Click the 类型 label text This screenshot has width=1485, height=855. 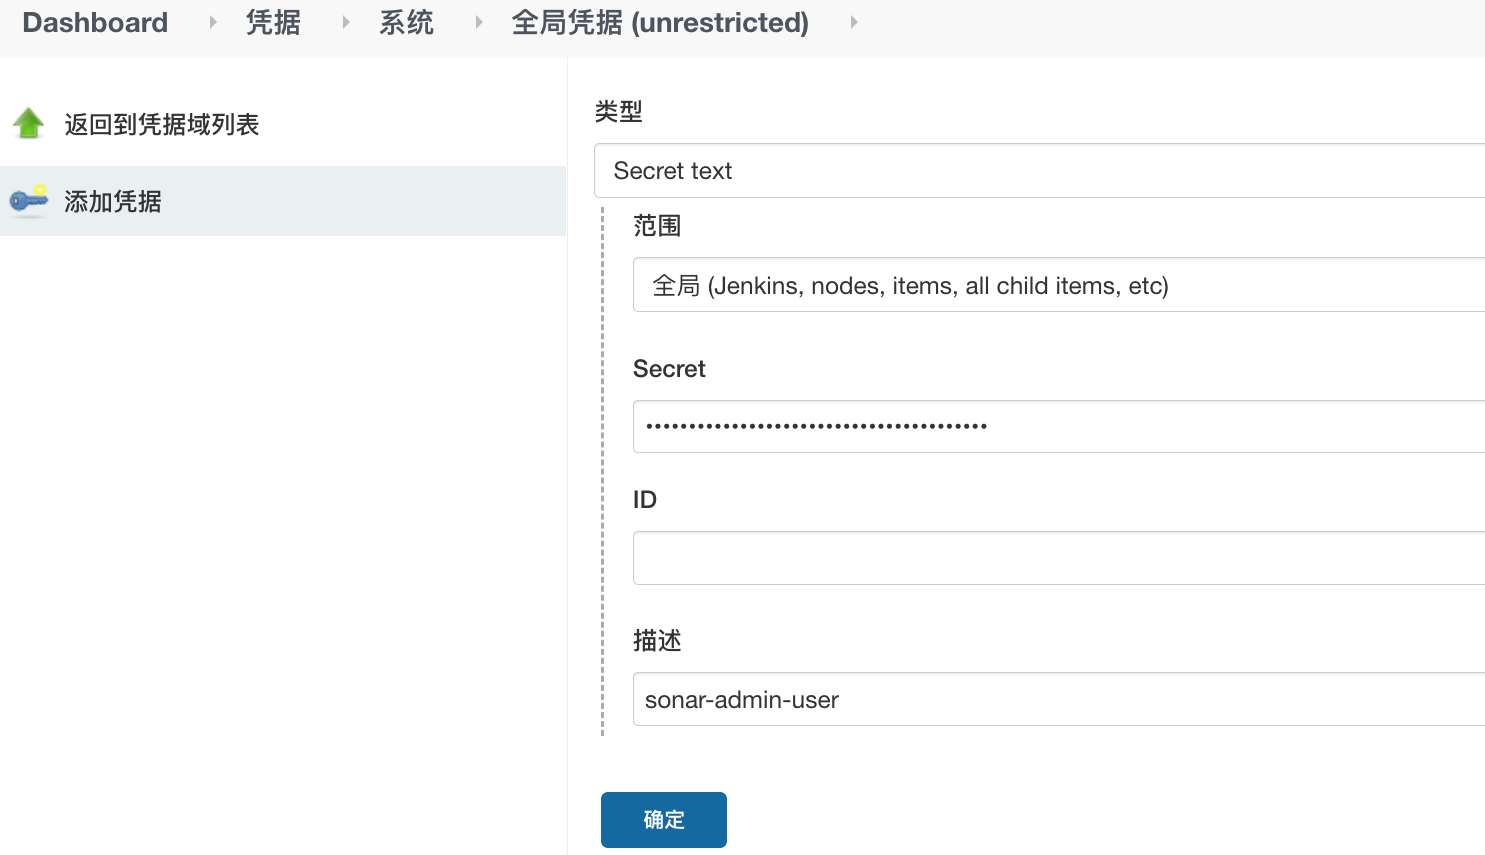tap(618, 111)
